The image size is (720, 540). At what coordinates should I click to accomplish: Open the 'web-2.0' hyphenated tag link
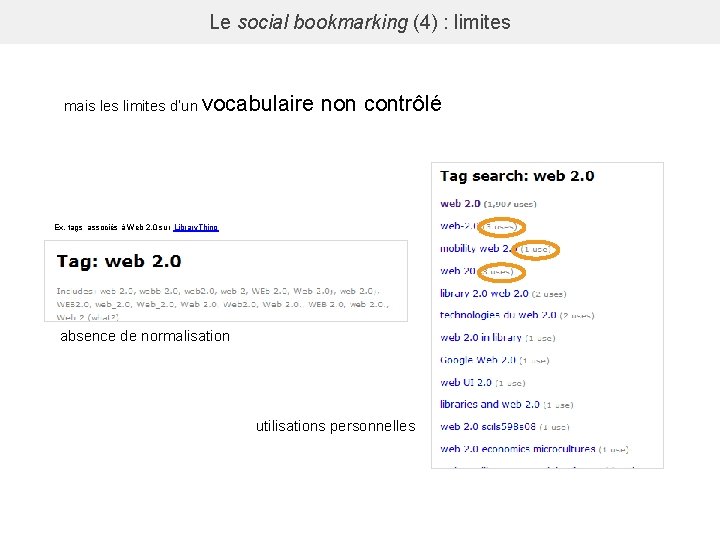click(459, 226)
